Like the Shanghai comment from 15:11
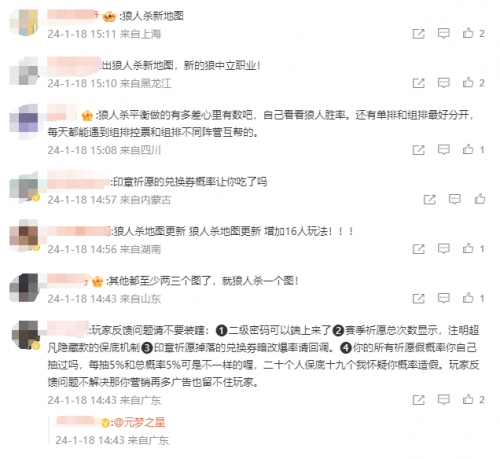Screen dimensions: 500x459 468,33
